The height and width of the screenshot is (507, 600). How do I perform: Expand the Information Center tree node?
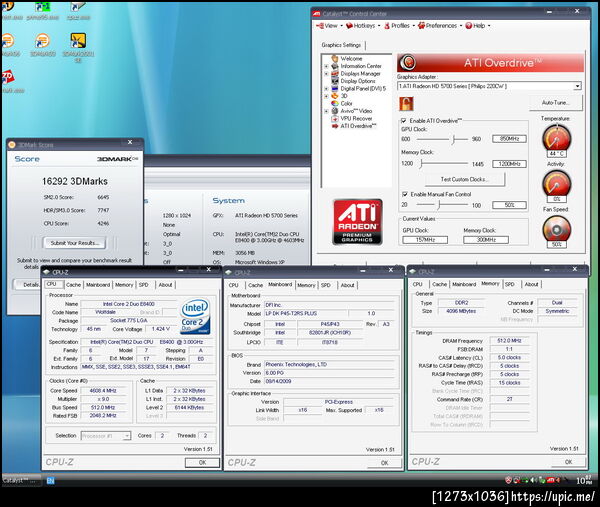click(326, 66)
